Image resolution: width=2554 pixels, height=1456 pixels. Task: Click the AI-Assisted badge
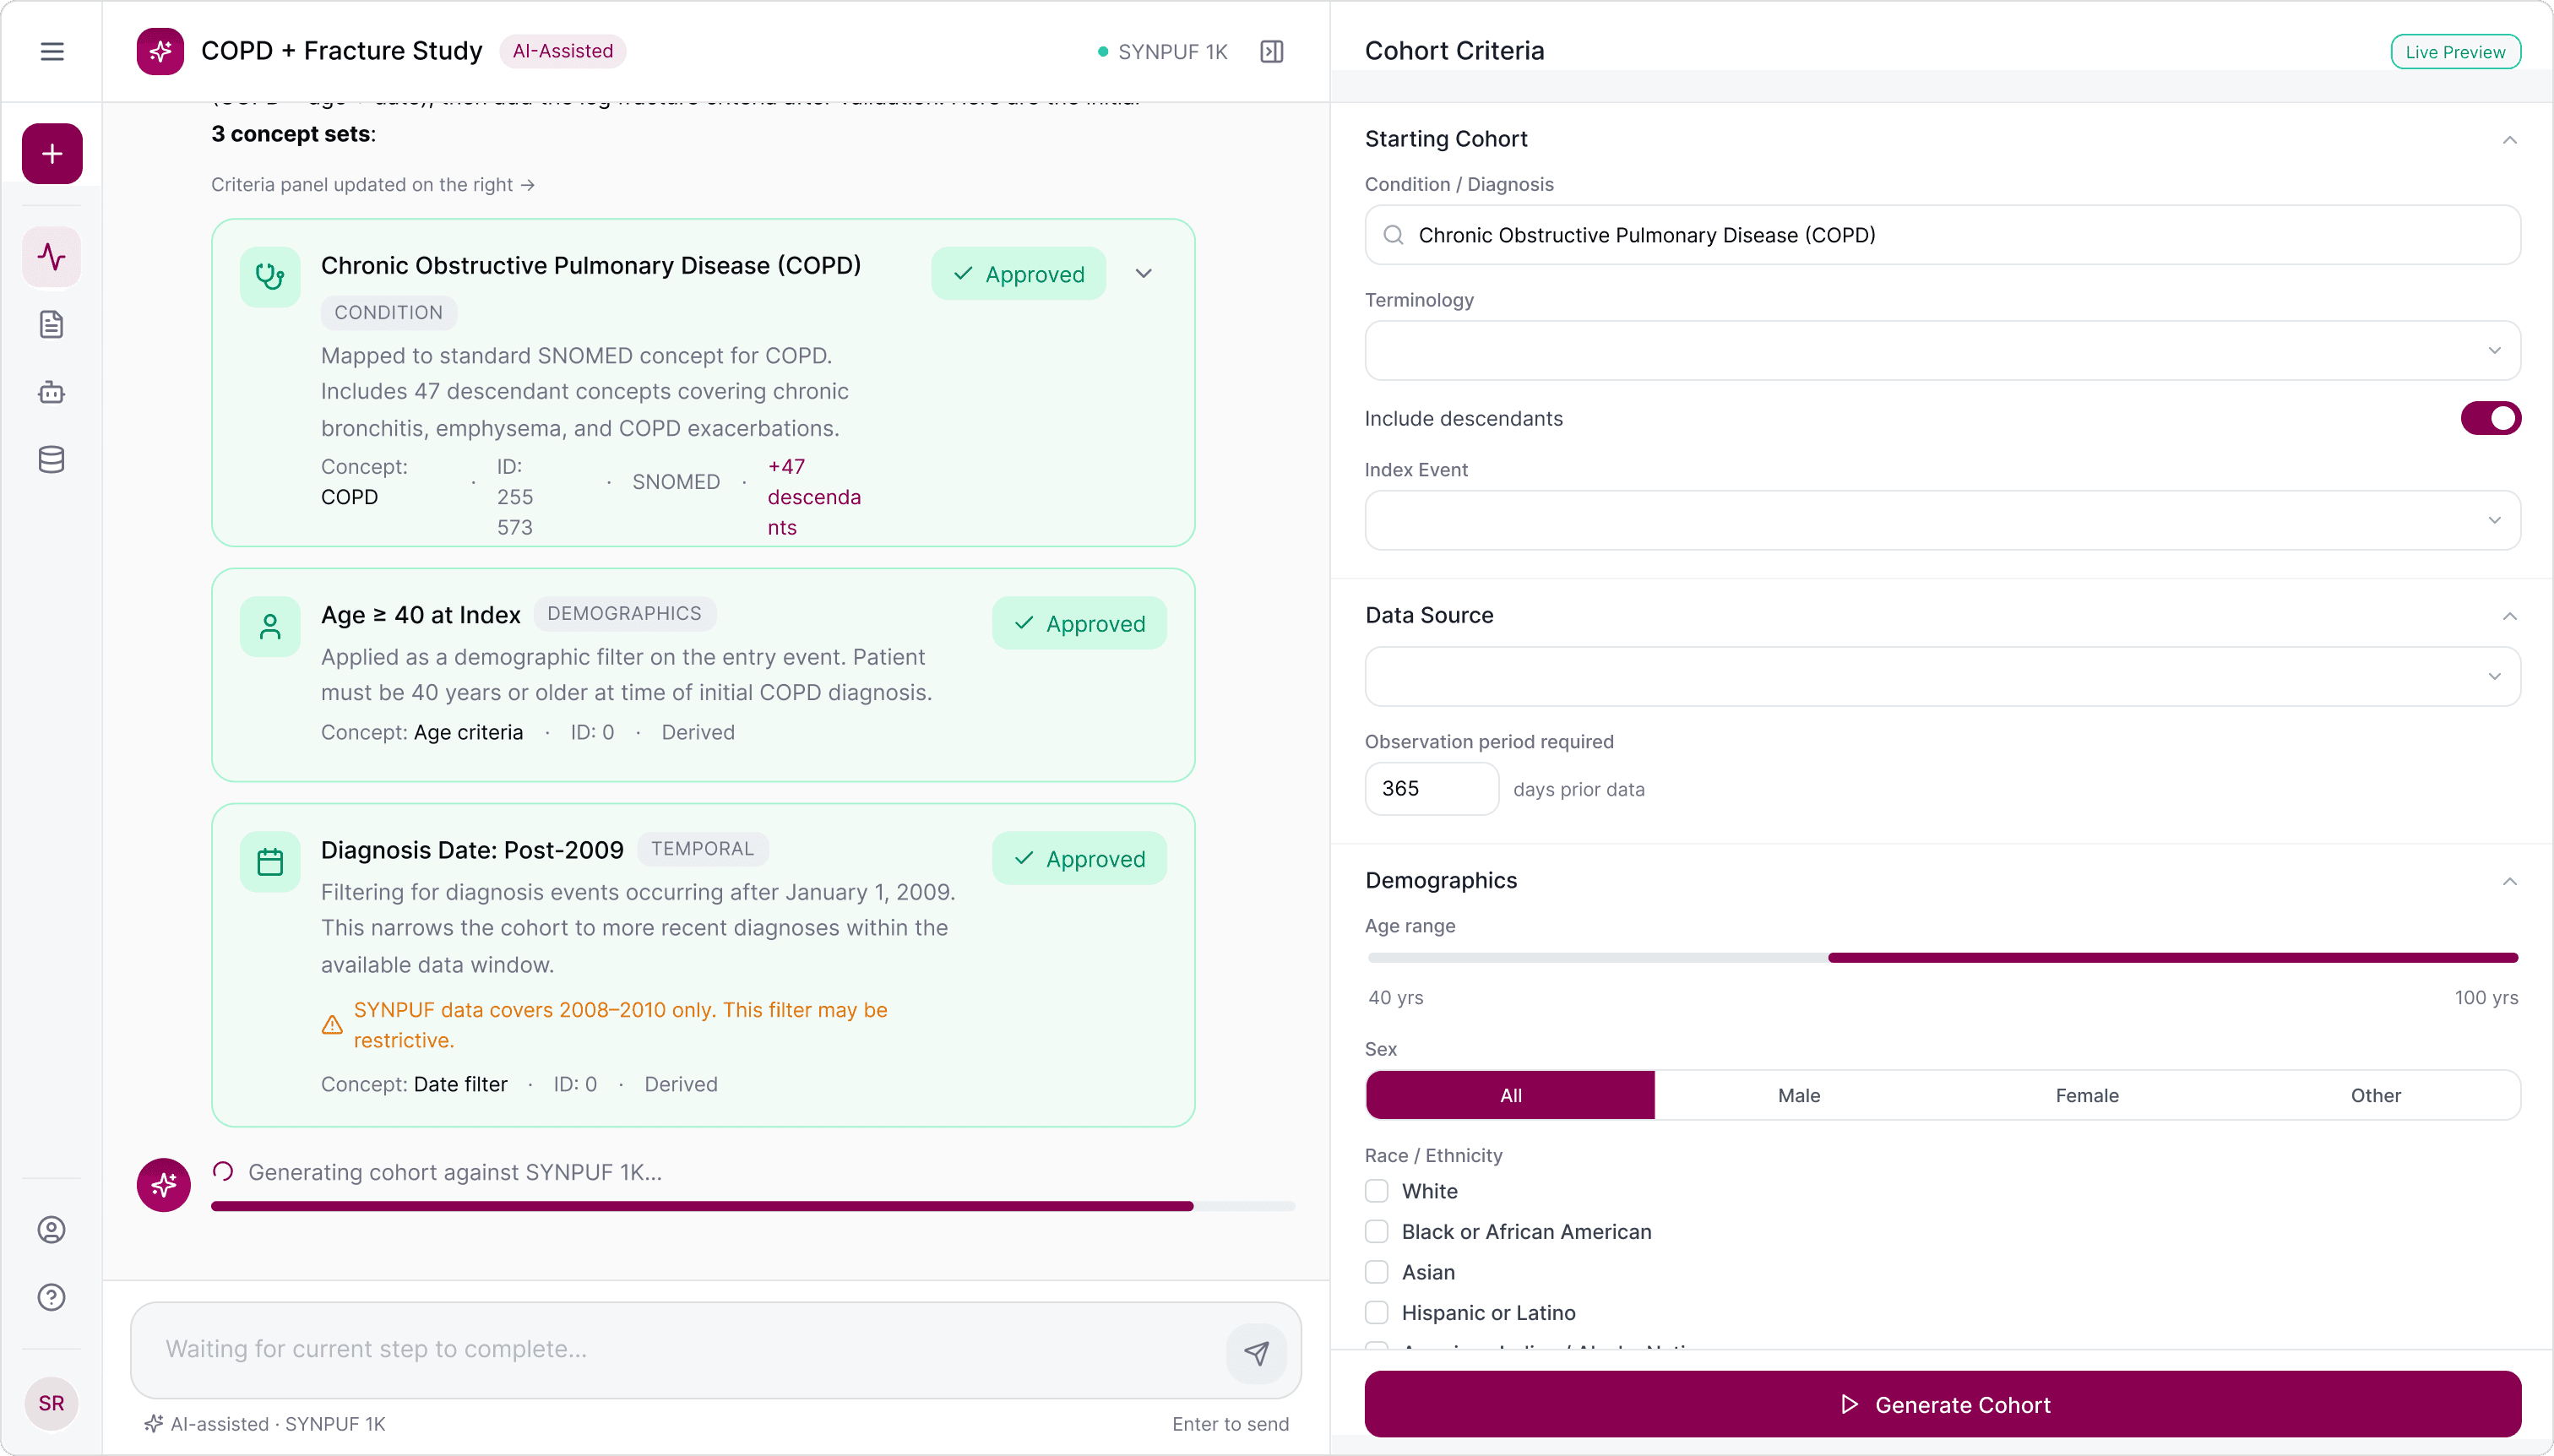(x=563, y=51)
